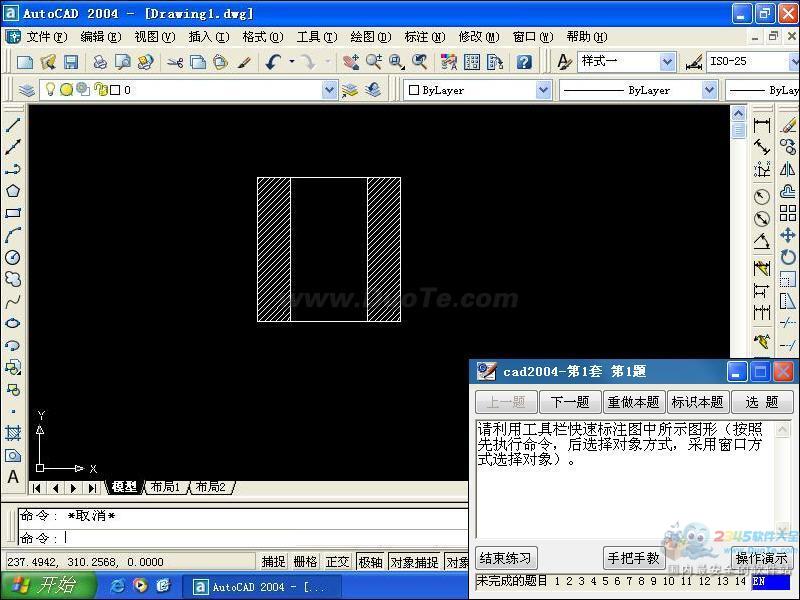The height and width of the screenshot is (600, 800).
Task: Toggle 正交 ortho mode
Action: 337,562
